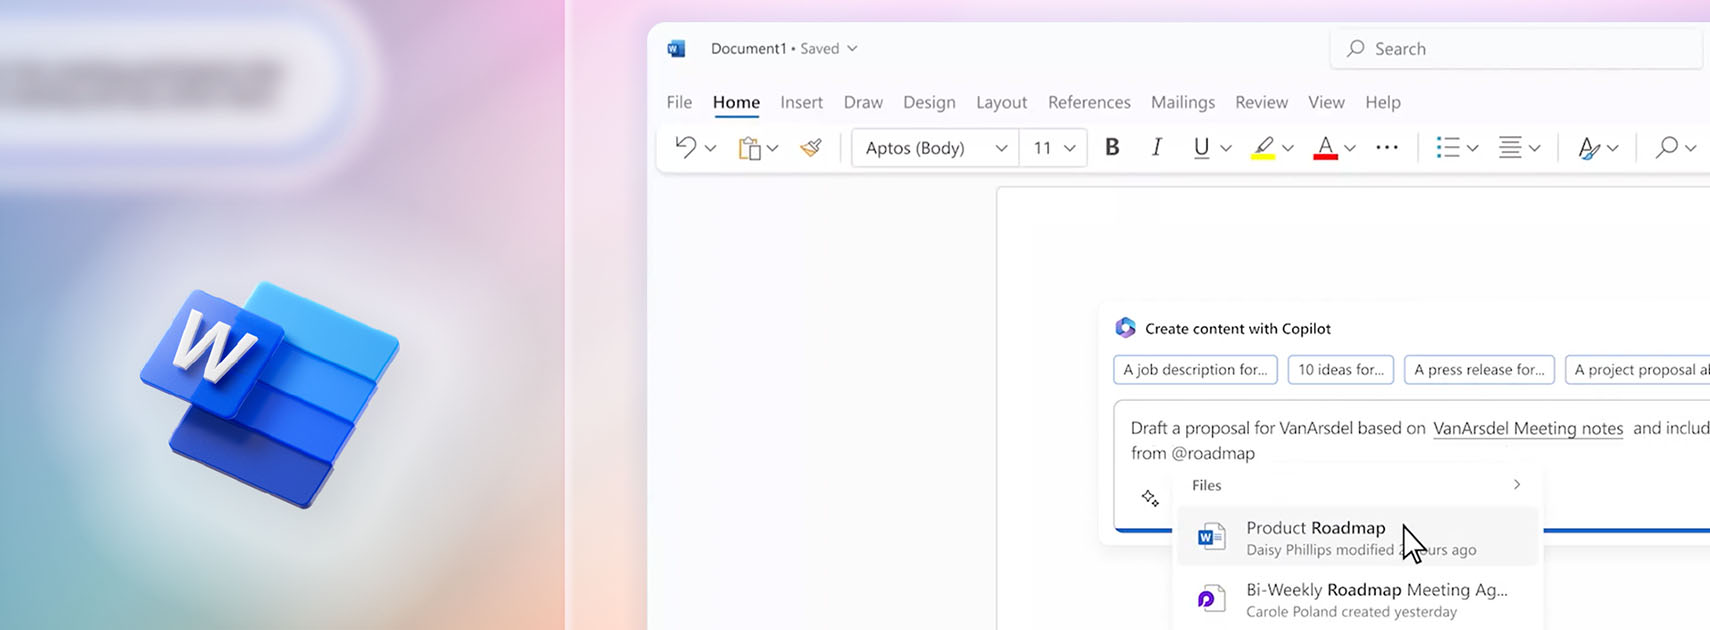Viewport: 1710px width, 630px height.
Task: Open the Mailings tab
Action: tap(1183, 102)
